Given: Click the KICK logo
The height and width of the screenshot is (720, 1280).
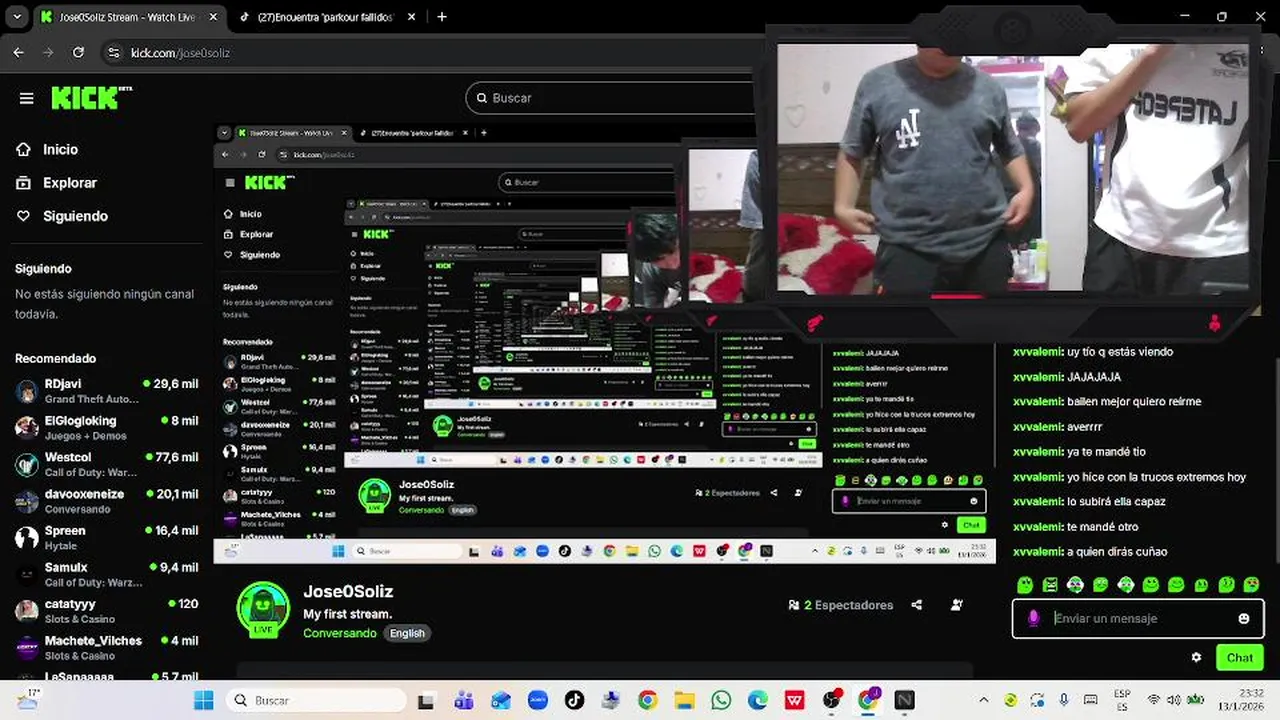Looking at the screenshot, I should (x=91, y=97).
